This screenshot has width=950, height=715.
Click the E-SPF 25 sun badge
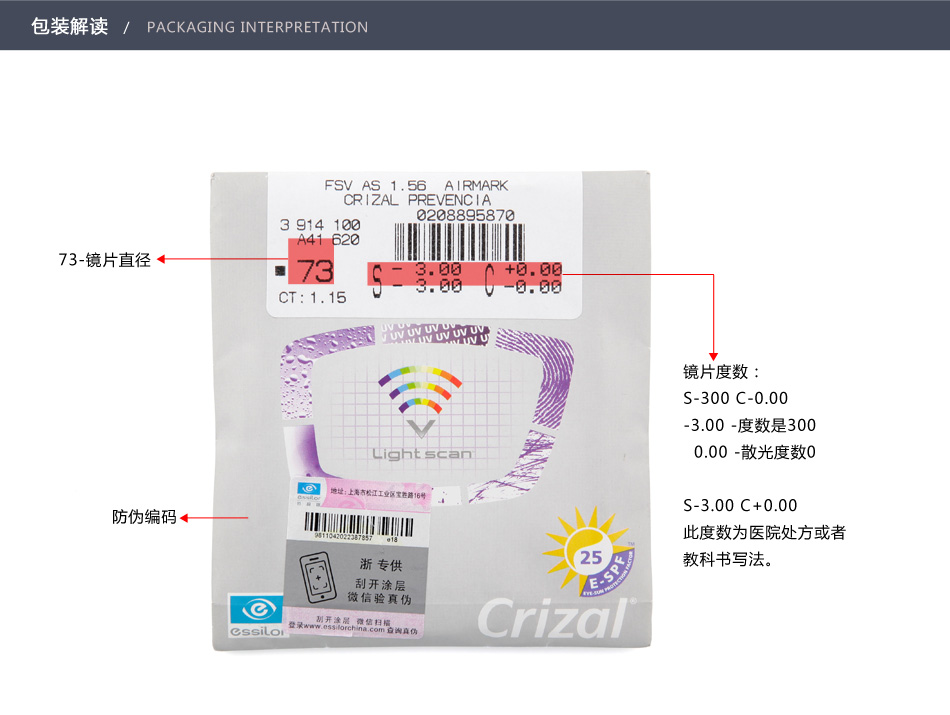click(x=589, y=552)
